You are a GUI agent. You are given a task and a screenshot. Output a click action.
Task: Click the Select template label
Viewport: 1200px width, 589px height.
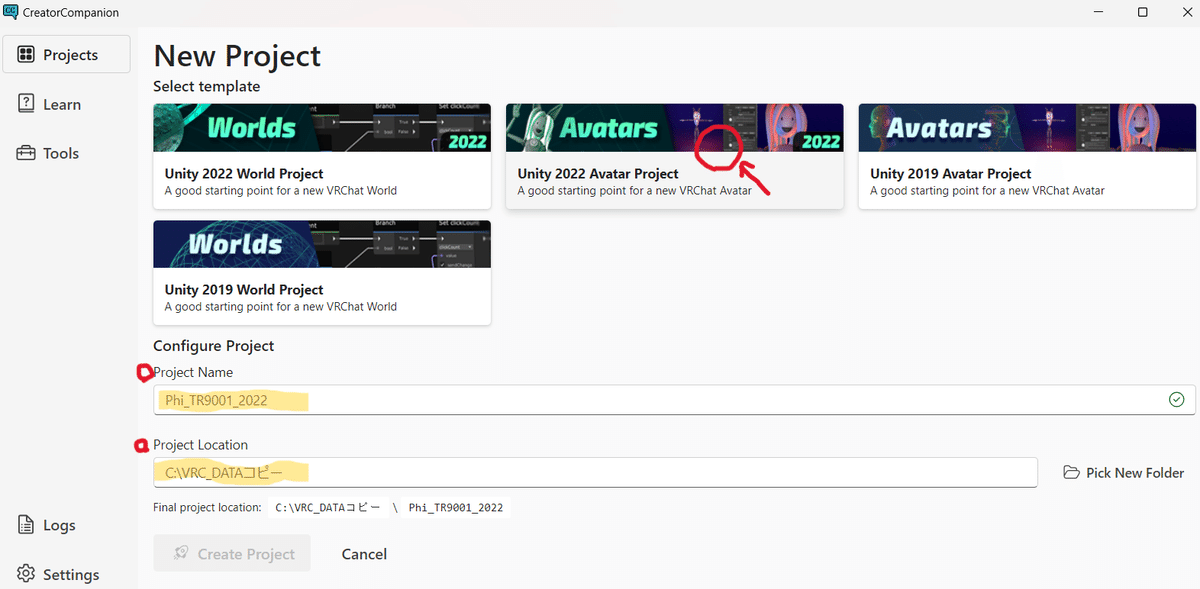click(206, 86)
